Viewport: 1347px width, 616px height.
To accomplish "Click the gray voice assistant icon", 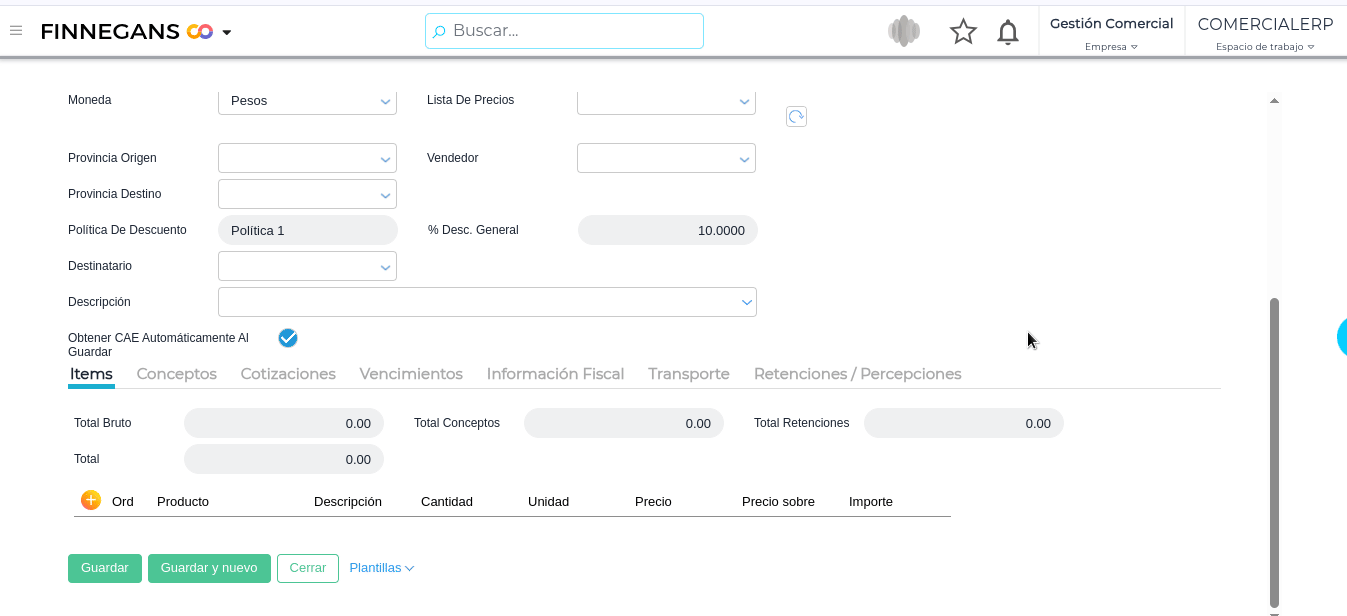I will point(904,32).
